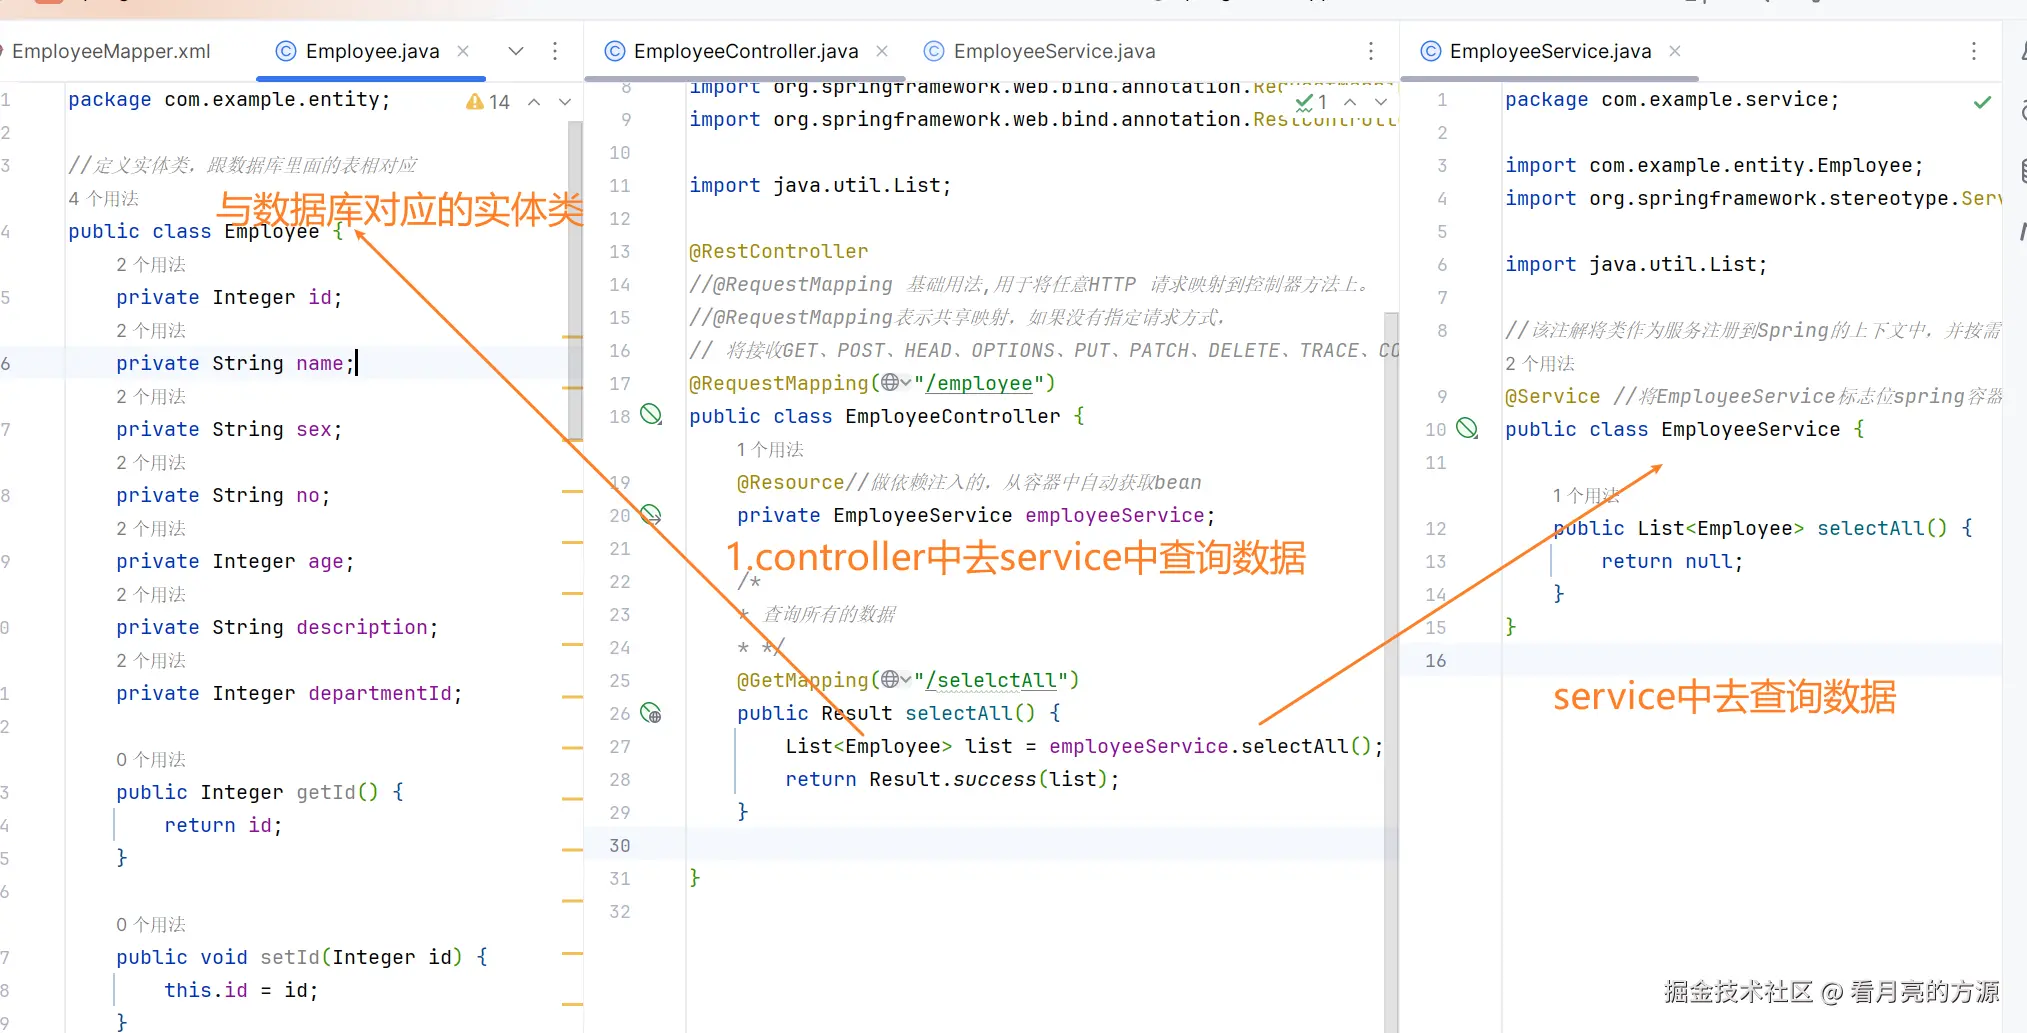The height and width of the screenshot is (1033, 2027).
Task: Click "import java.util.List;" in EmployeeController
Action: click(820, 185)
